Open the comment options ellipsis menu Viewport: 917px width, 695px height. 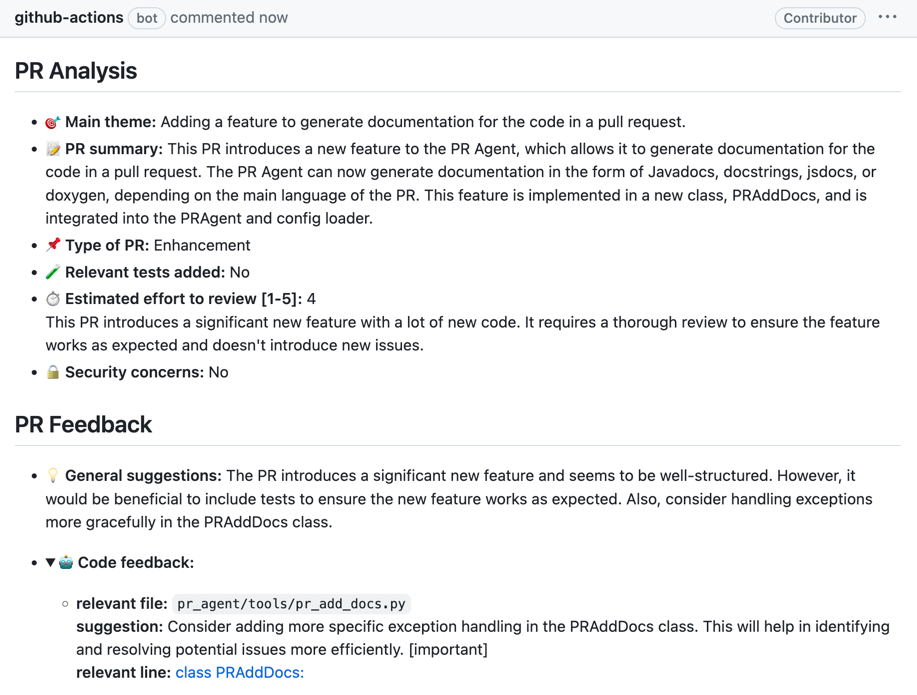(x=887, y=17)
